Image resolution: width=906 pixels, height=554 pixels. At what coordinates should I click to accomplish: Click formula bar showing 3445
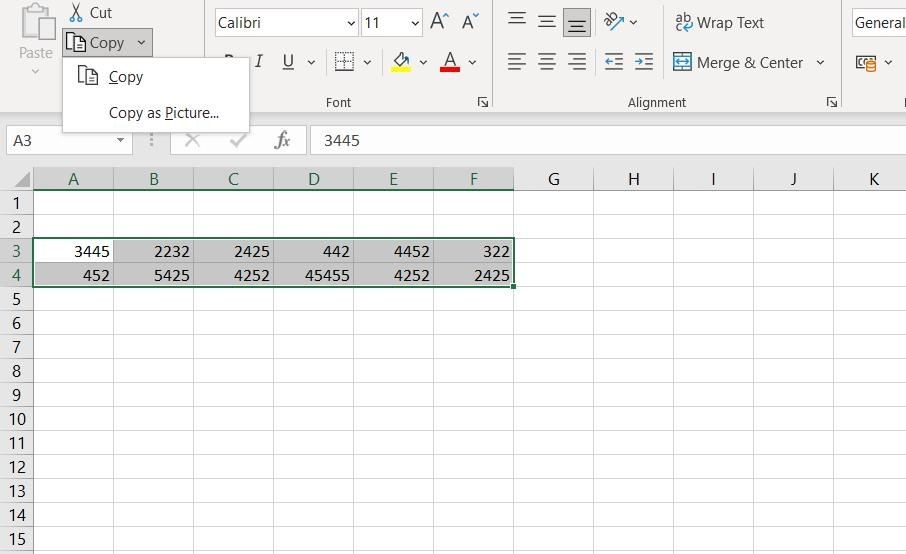tap(608, 140)
